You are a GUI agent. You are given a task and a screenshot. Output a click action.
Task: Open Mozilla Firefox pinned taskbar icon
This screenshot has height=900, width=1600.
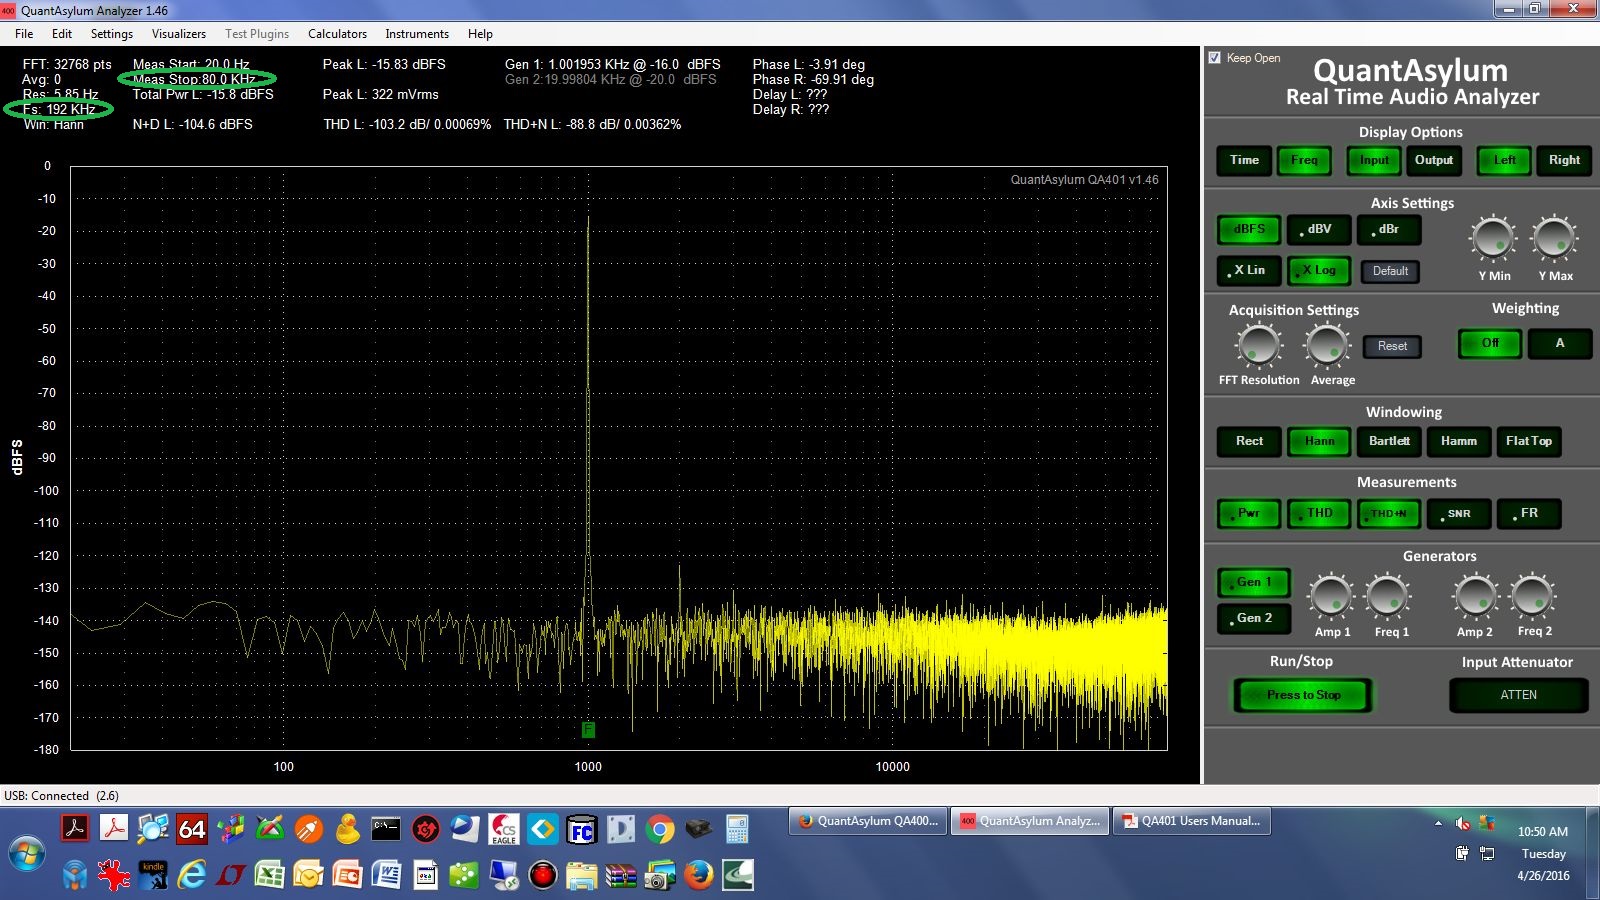click(x=698, y=875)
